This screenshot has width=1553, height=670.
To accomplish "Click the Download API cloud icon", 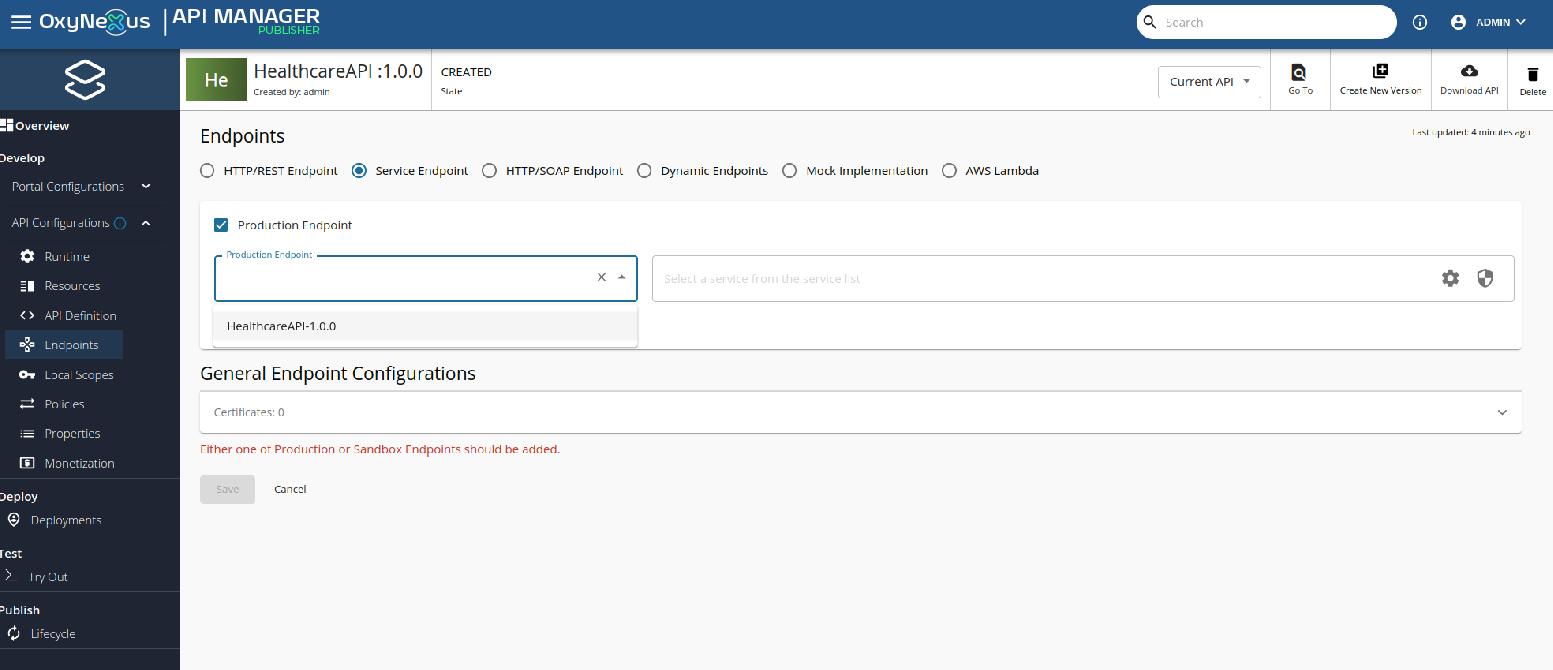I will click(x=1469, y=71).
